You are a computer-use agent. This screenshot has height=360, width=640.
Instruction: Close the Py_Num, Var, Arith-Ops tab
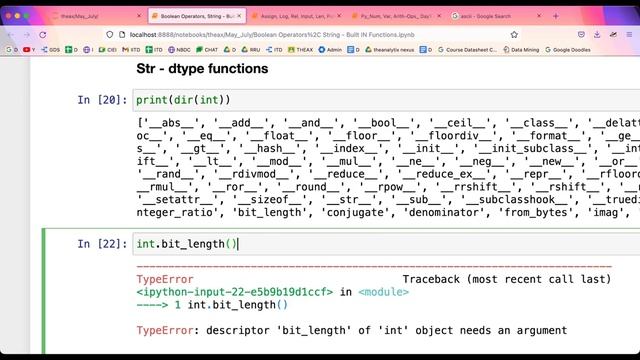click(x=439, y=16)
